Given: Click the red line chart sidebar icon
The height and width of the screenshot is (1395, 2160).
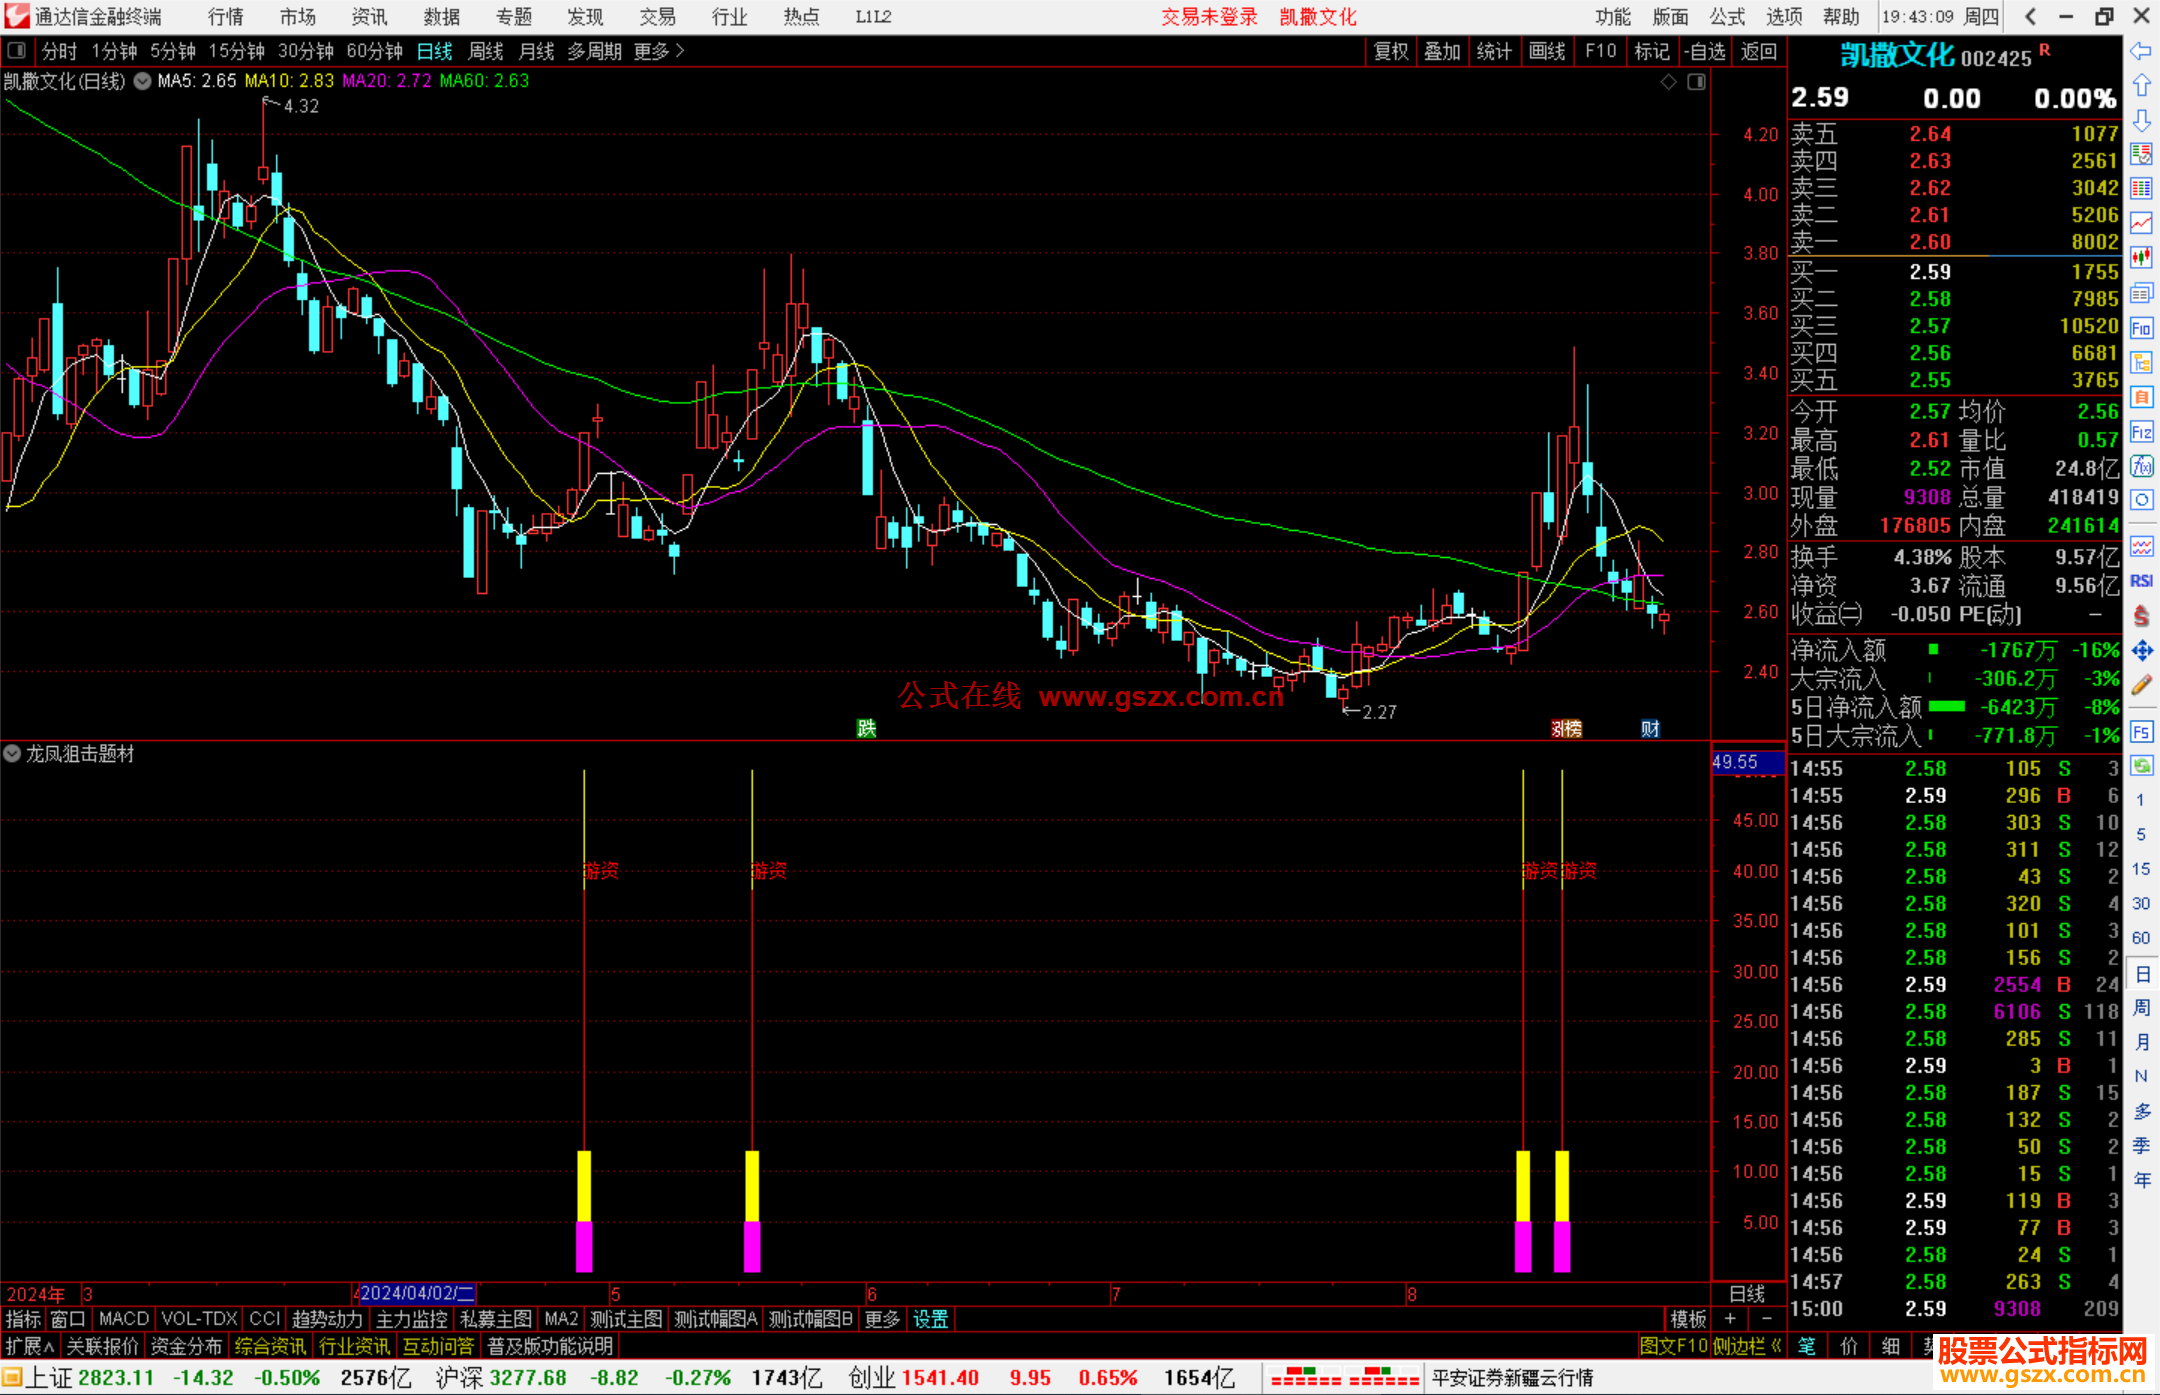Looking at the screenshot, I should point(2141,223).
